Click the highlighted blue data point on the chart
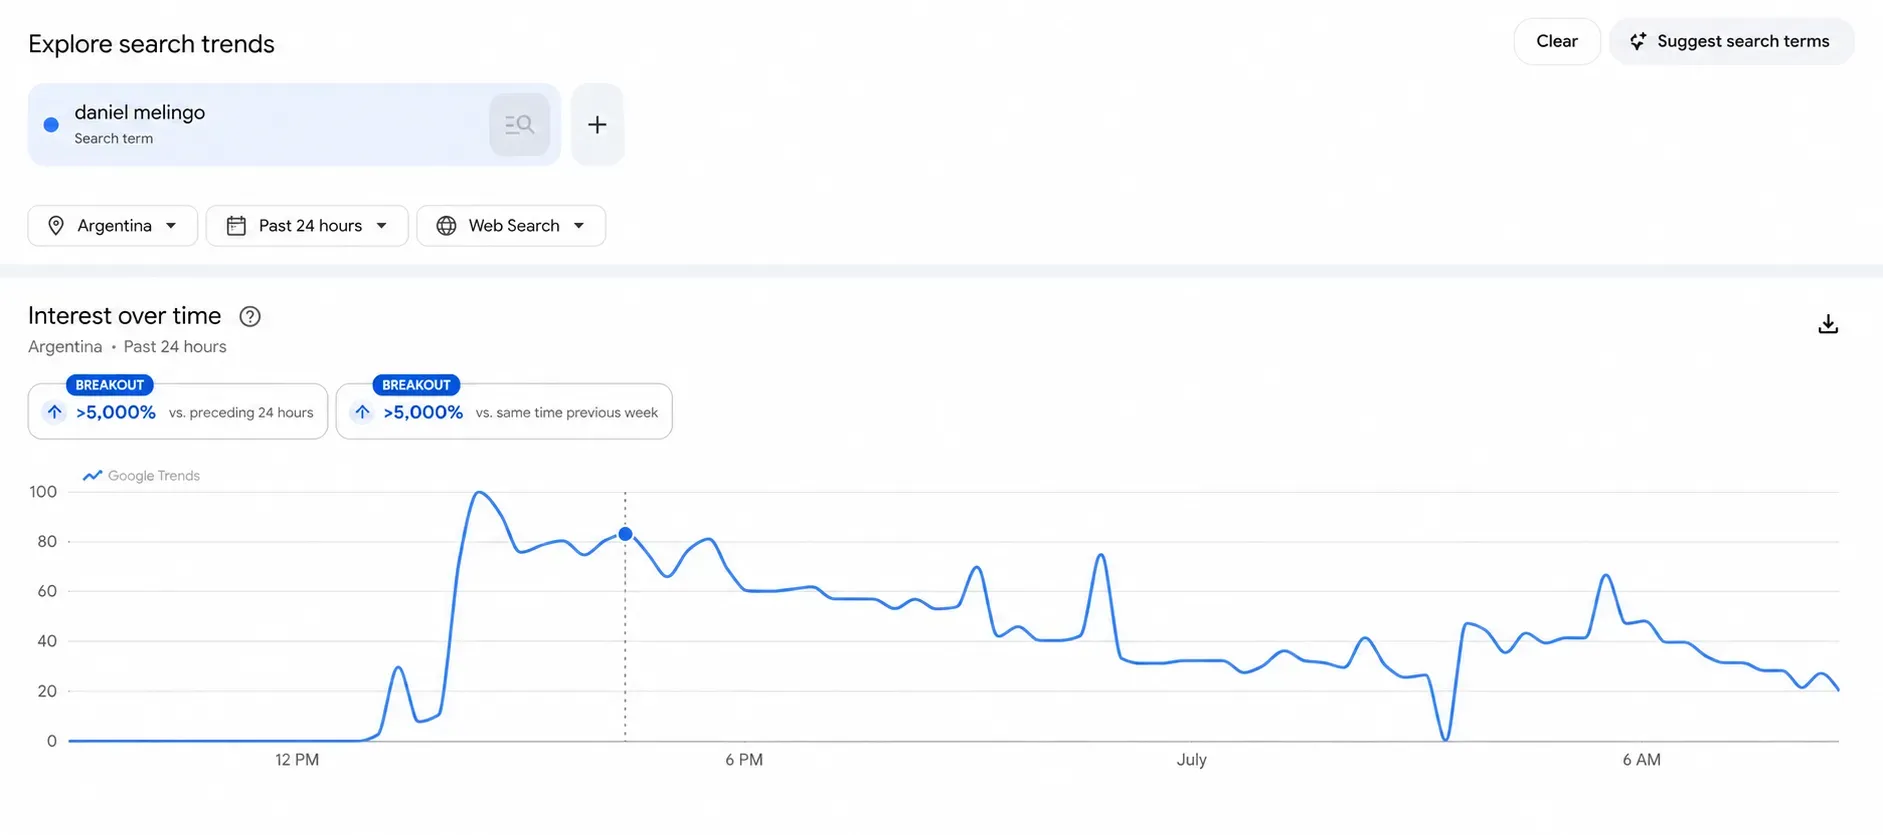This screenshot has width=1883, height=835. pyautogui.click(x=625, y=534)
